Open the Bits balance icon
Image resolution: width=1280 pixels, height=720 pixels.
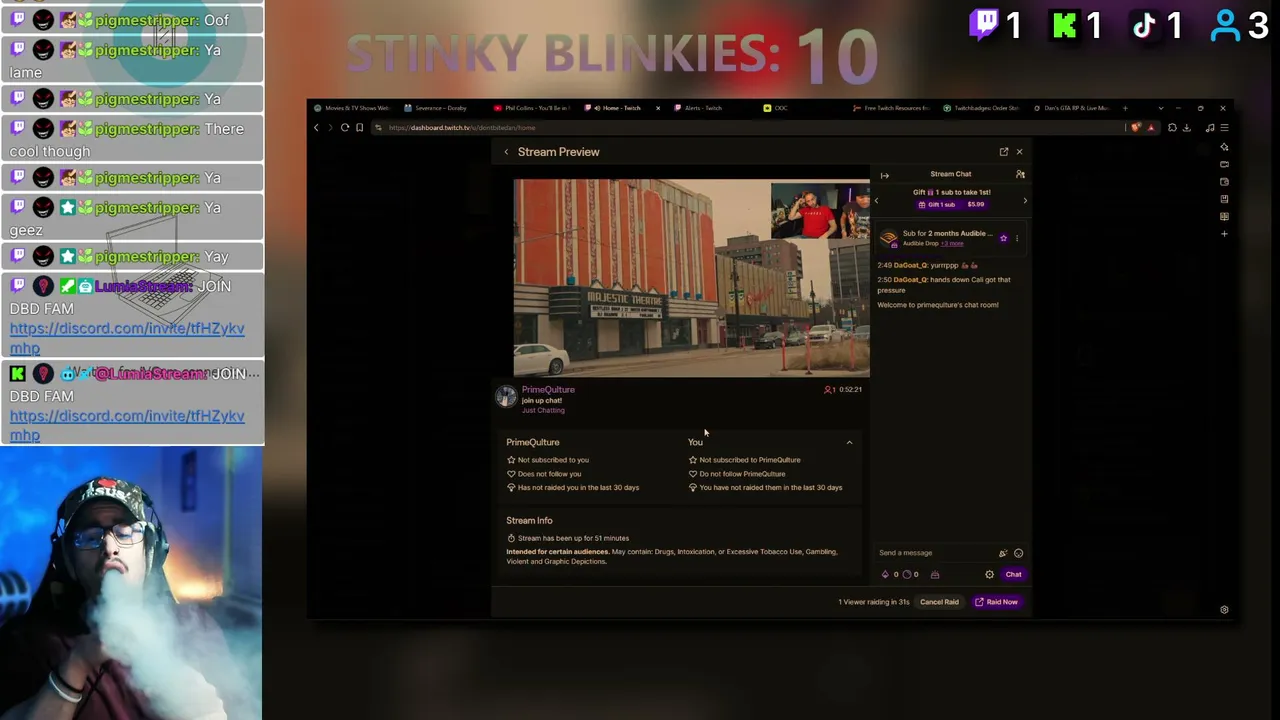(x=885, y=575)
